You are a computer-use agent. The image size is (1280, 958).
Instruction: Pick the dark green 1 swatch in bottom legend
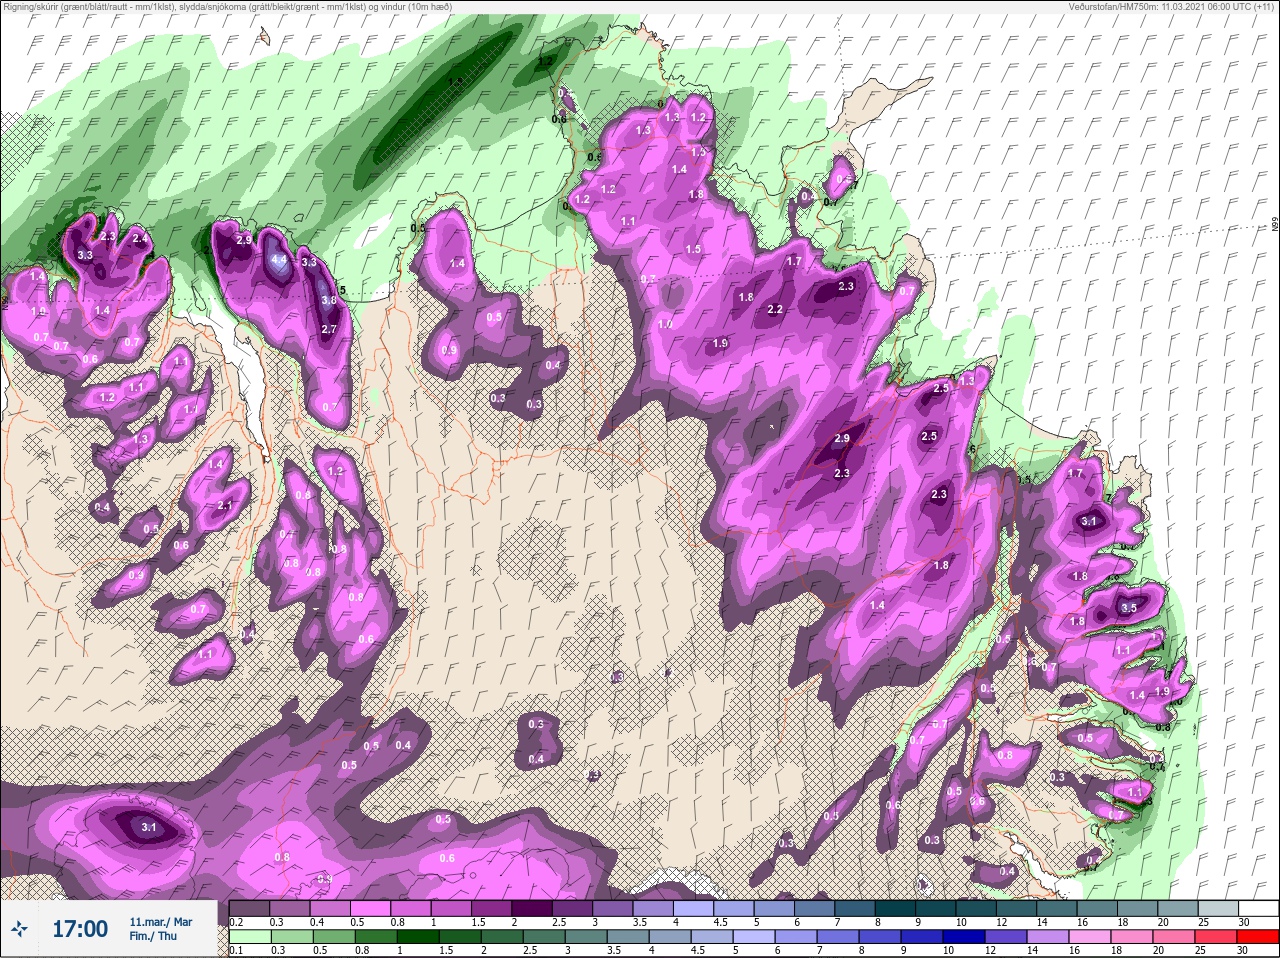[420, 939]
